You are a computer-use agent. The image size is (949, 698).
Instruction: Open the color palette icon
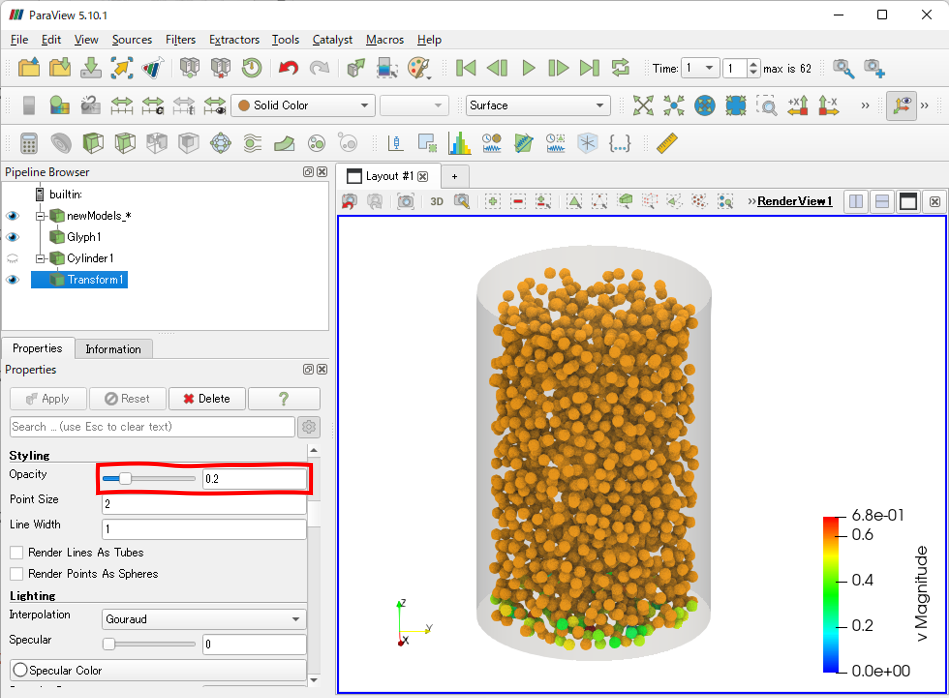(419, 68)
